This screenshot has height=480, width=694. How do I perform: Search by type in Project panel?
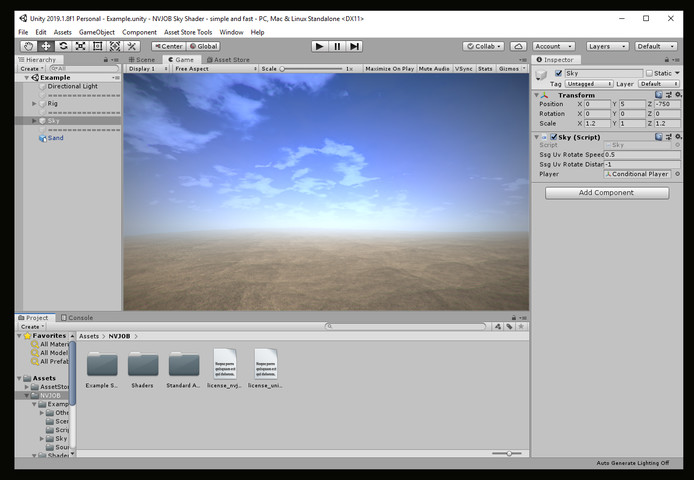pos(498,326)
